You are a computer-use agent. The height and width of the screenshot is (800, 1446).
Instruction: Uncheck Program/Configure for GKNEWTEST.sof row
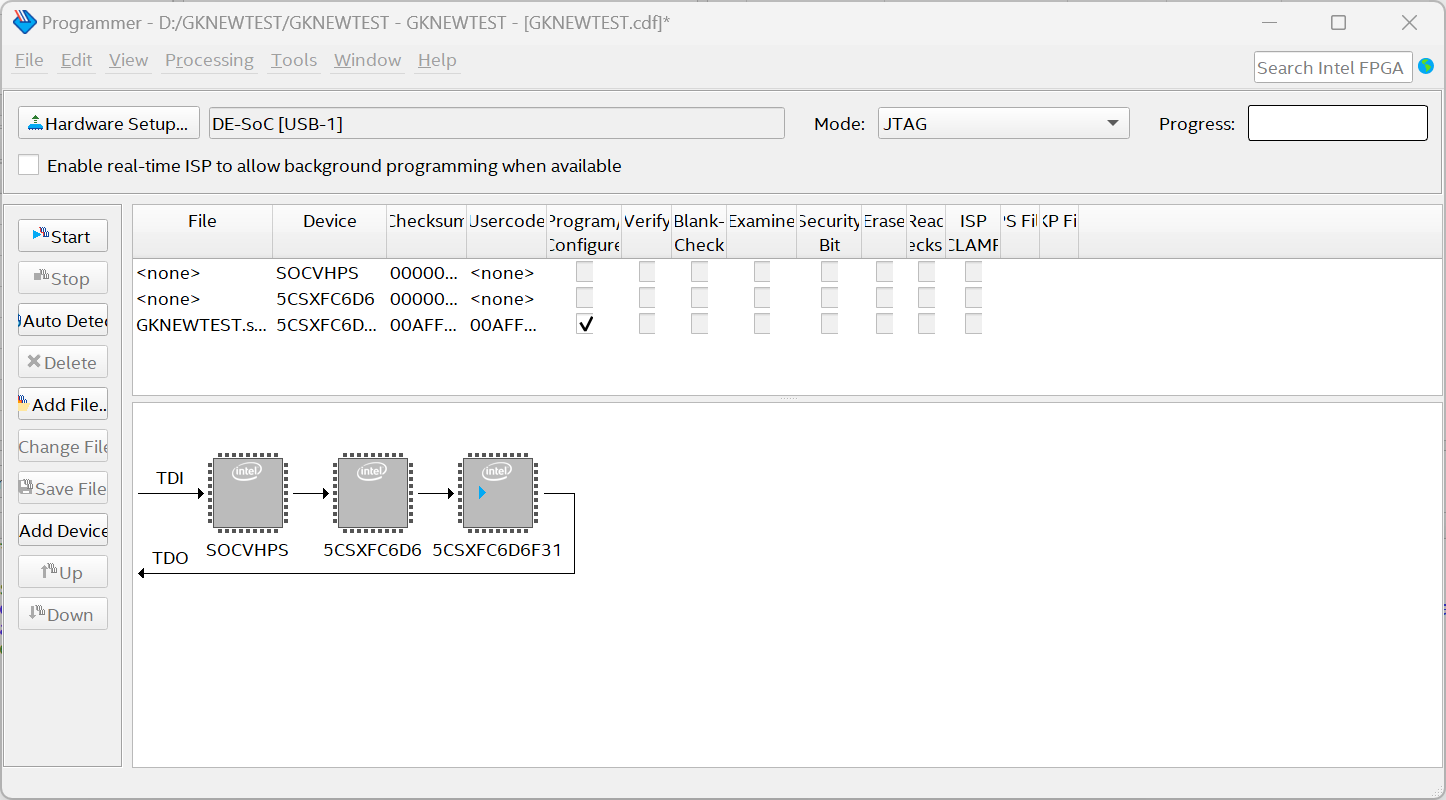584,323
